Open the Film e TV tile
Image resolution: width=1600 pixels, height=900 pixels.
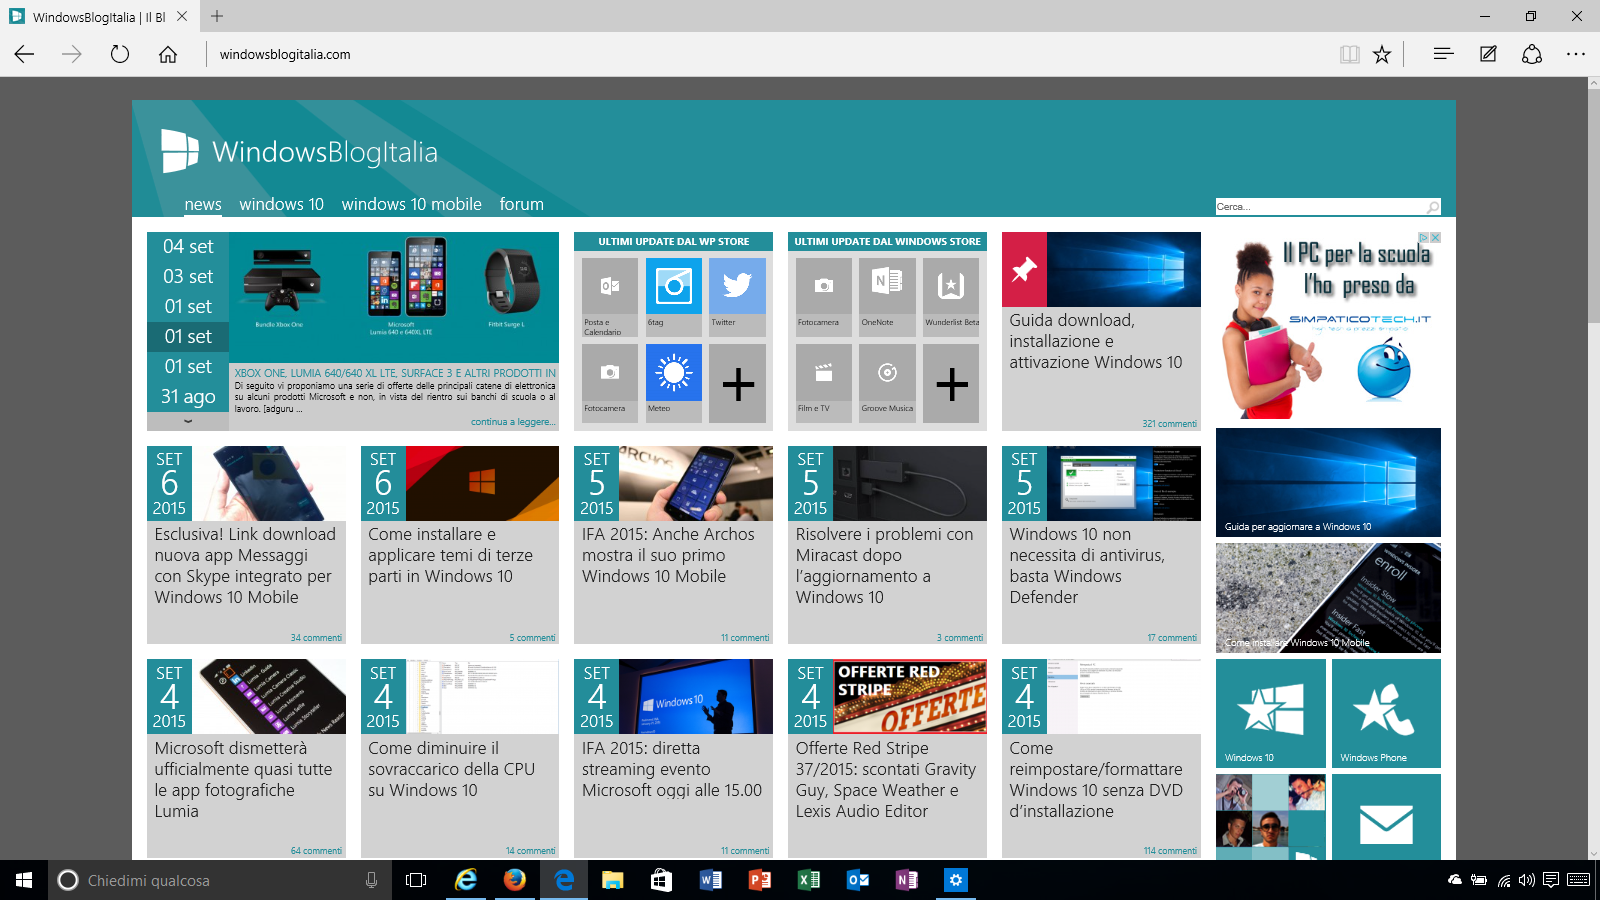pos(824,383)
